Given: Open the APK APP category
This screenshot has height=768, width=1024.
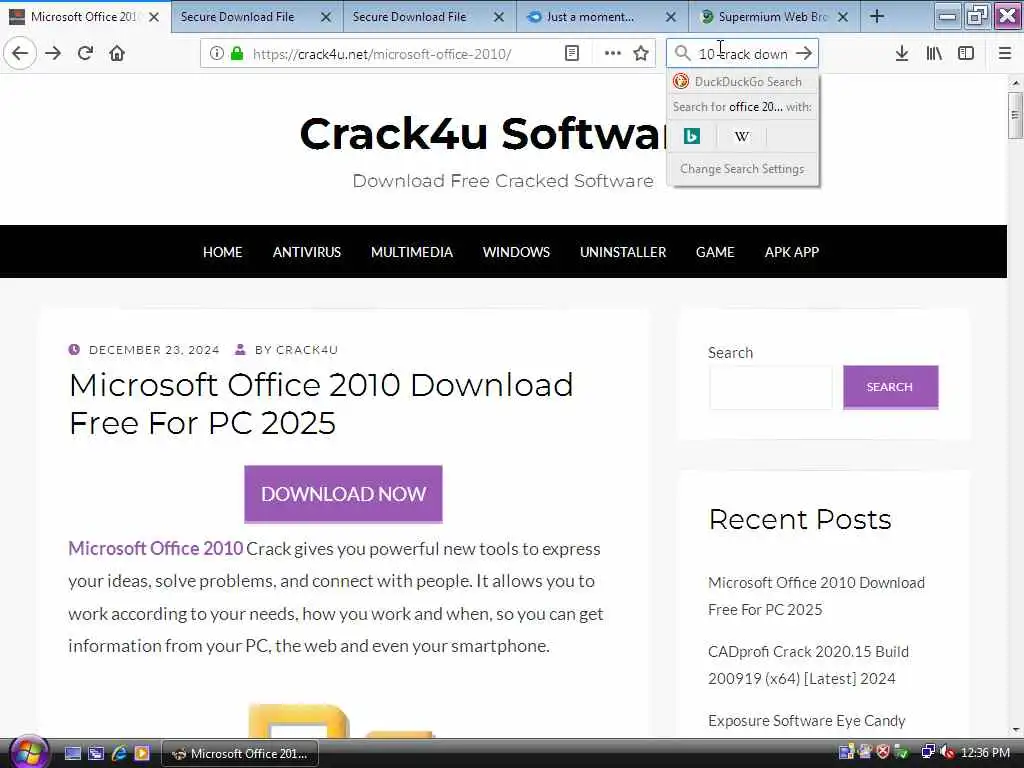Looking at the screenshot, I should click(792, 252).
